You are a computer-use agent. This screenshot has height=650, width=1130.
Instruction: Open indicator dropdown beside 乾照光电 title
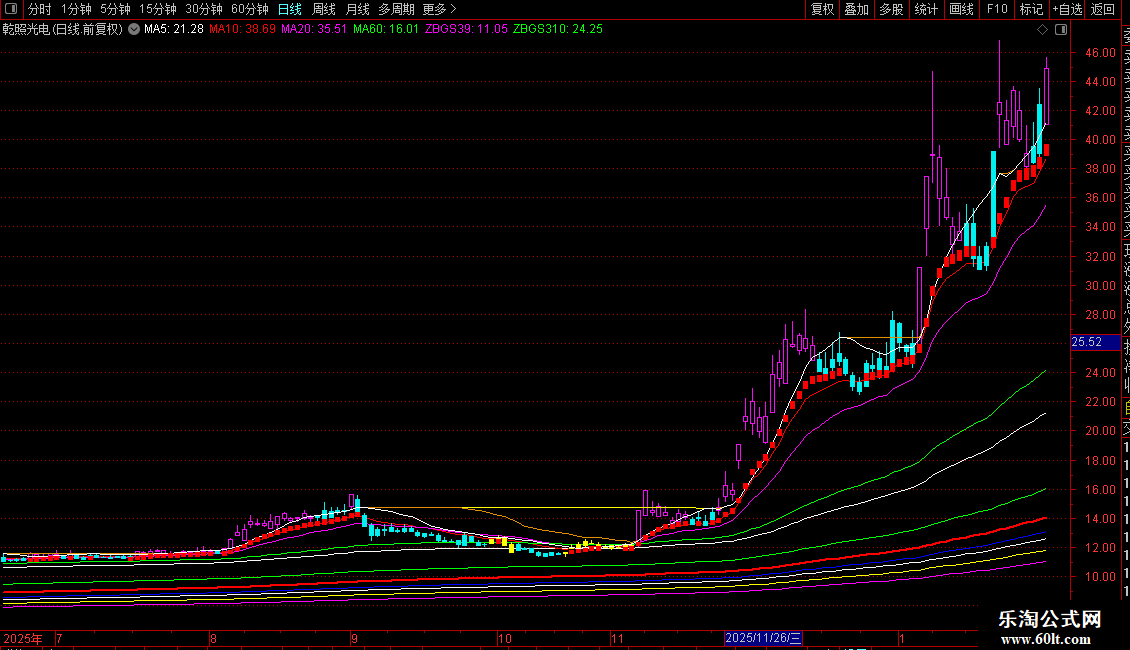tap(133, 30)
